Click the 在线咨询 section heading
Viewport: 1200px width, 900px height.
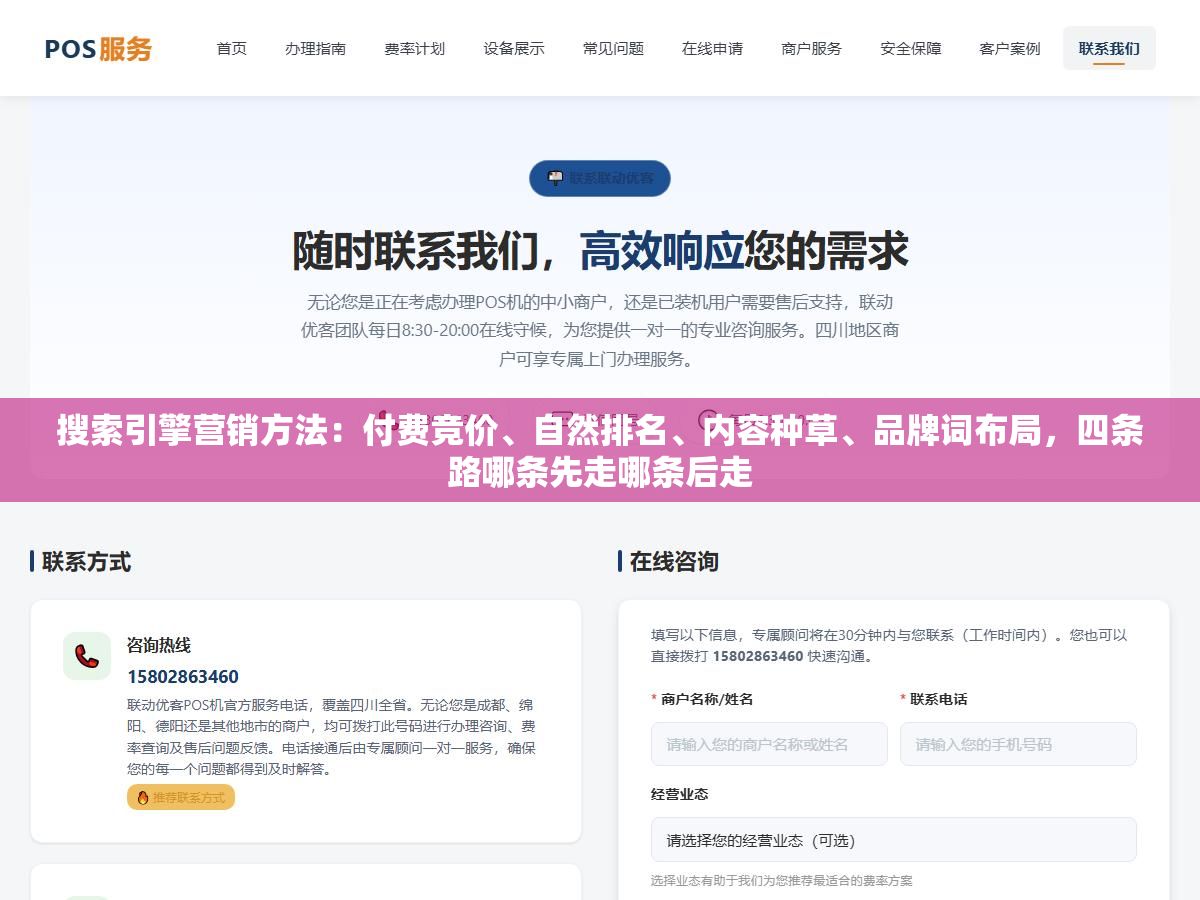coord(674,561)
